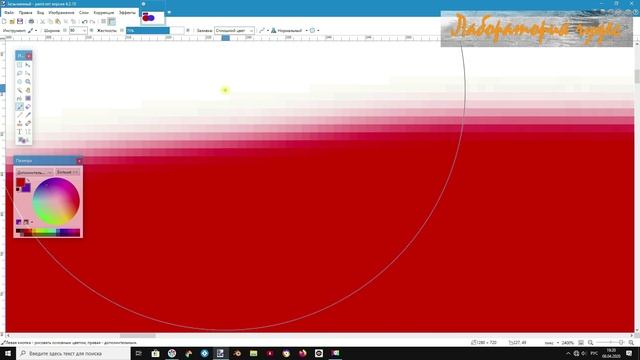
Task: Select the Paintbrush tool
Action: click(19, 107)
